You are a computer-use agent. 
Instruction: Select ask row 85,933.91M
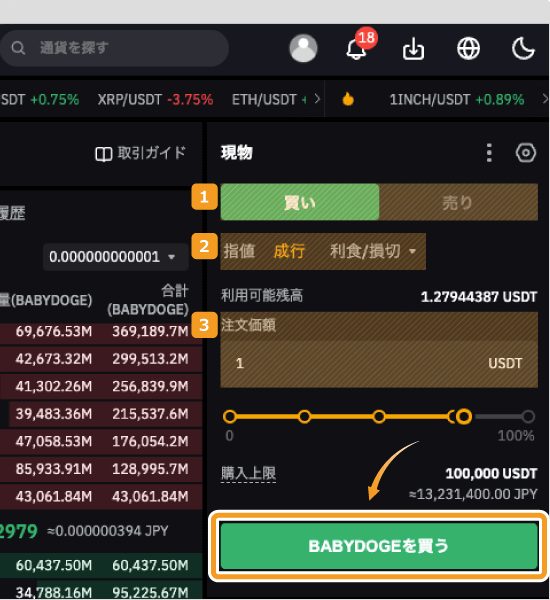click(x=101, y=469)
